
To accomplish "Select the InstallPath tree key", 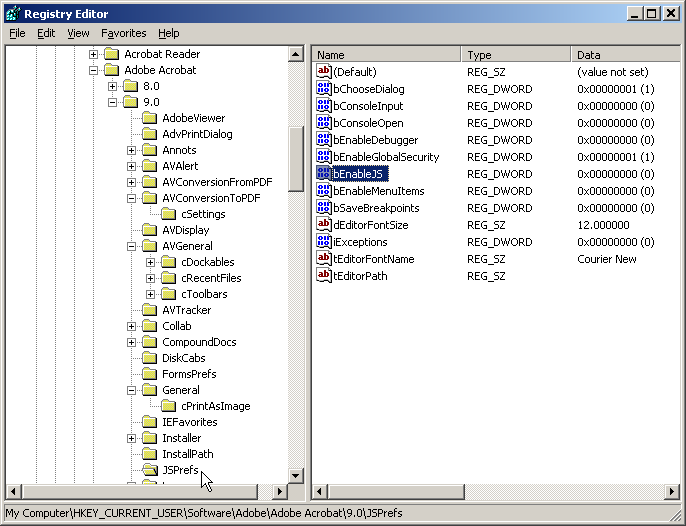I will pyautogui.click(x=188, y=454).
